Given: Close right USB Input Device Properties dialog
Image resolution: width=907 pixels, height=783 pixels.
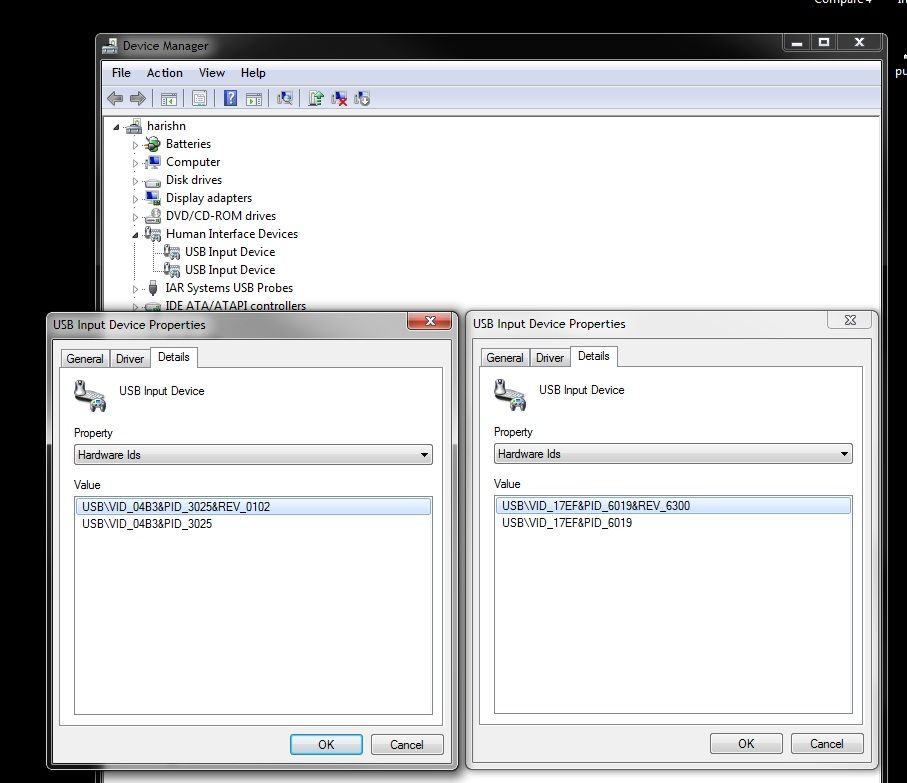Looking at the screenshot, I should (x=850, y=320).
